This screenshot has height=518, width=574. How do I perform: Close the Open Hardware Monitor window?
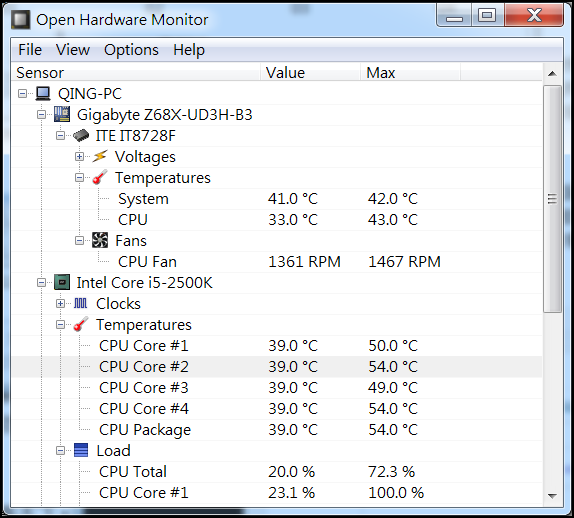[x=534, y=16]
